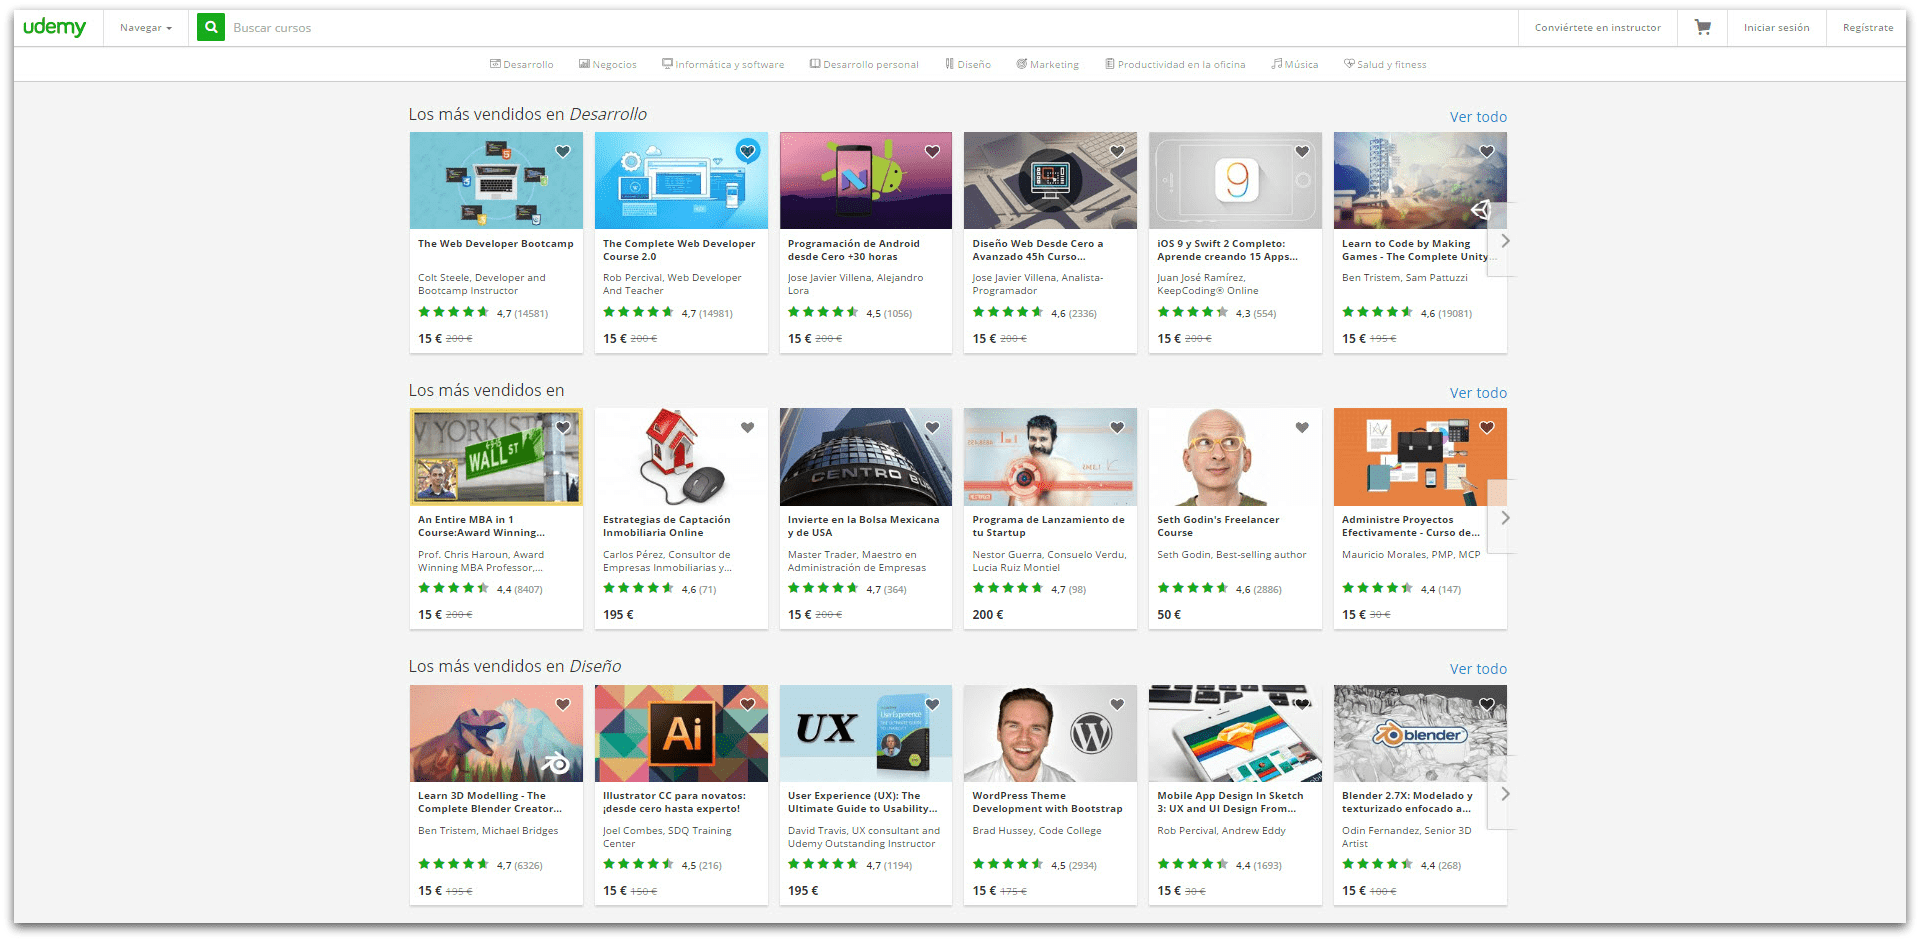
Task: Add Administre Proyectos Efectivamente to wishlist
Action: coord(1487,428)
